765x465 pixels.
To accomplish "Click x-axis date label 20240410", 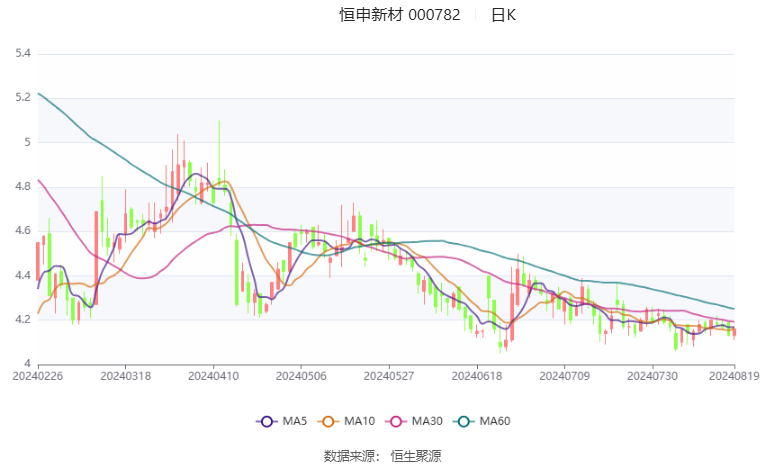I will [213, 376].
